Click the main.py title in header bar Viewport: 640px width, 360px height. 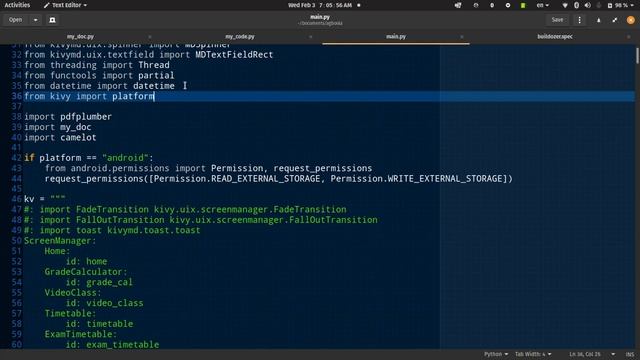click(x=320, y=17)
